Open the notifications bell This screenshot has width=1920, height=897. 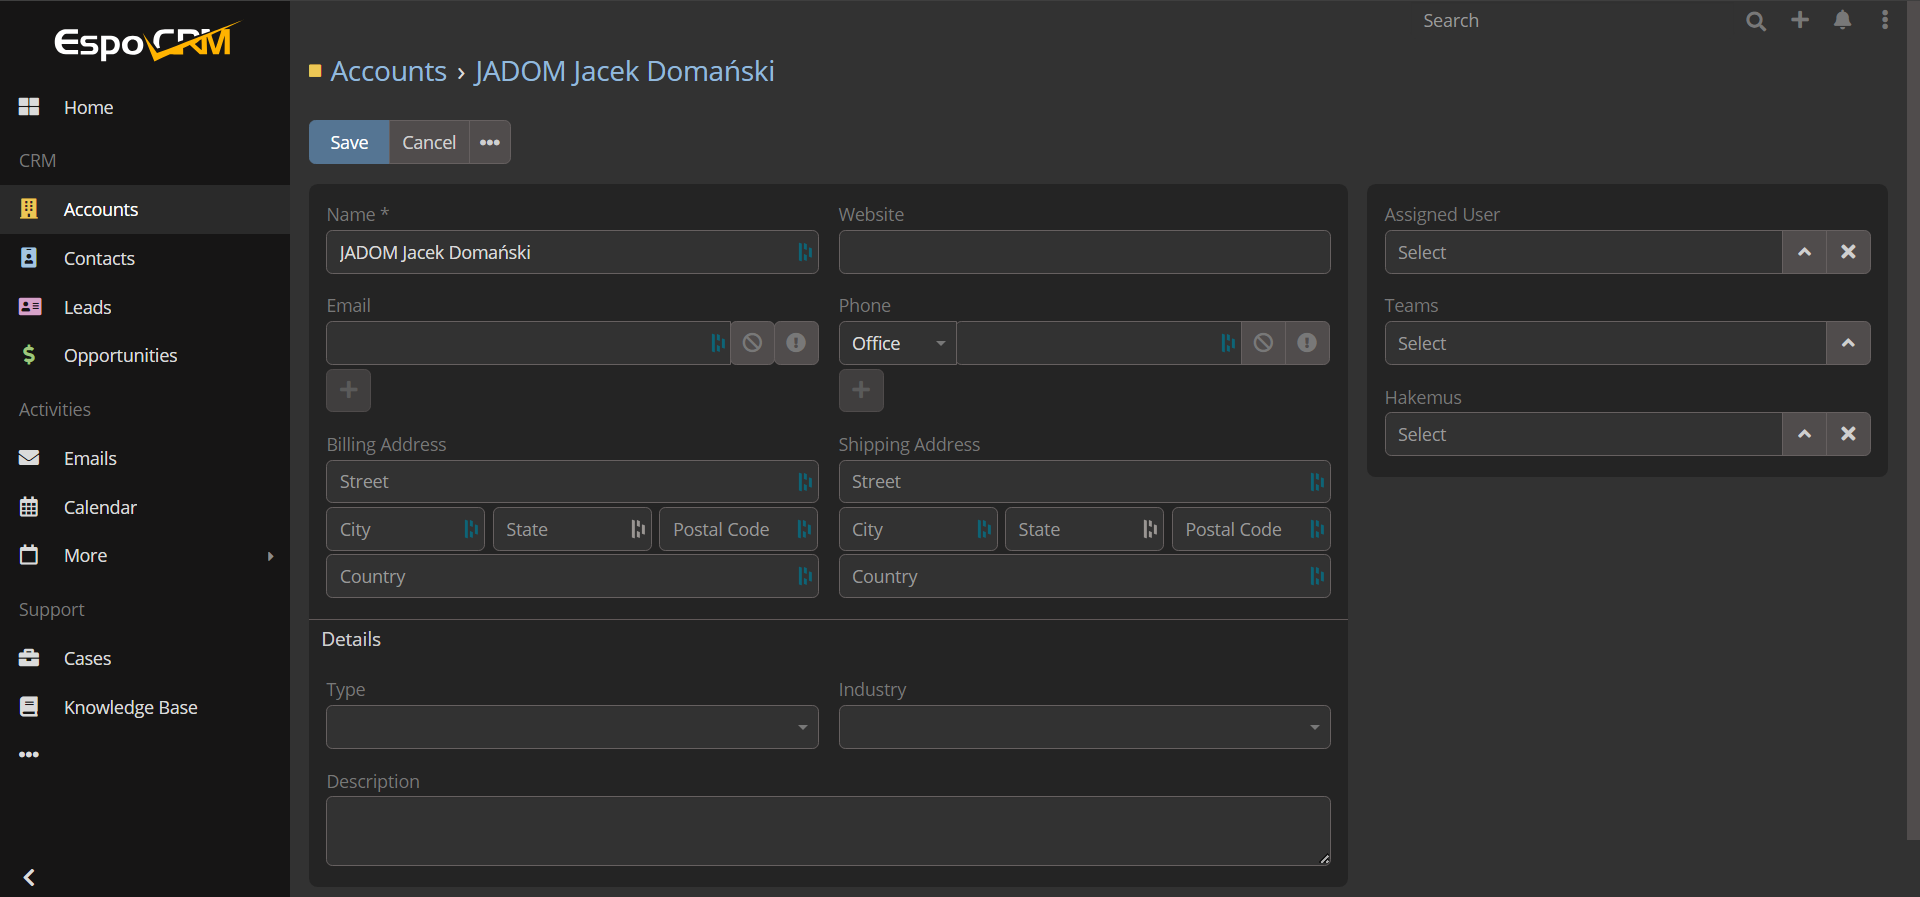pos(1842,20)
